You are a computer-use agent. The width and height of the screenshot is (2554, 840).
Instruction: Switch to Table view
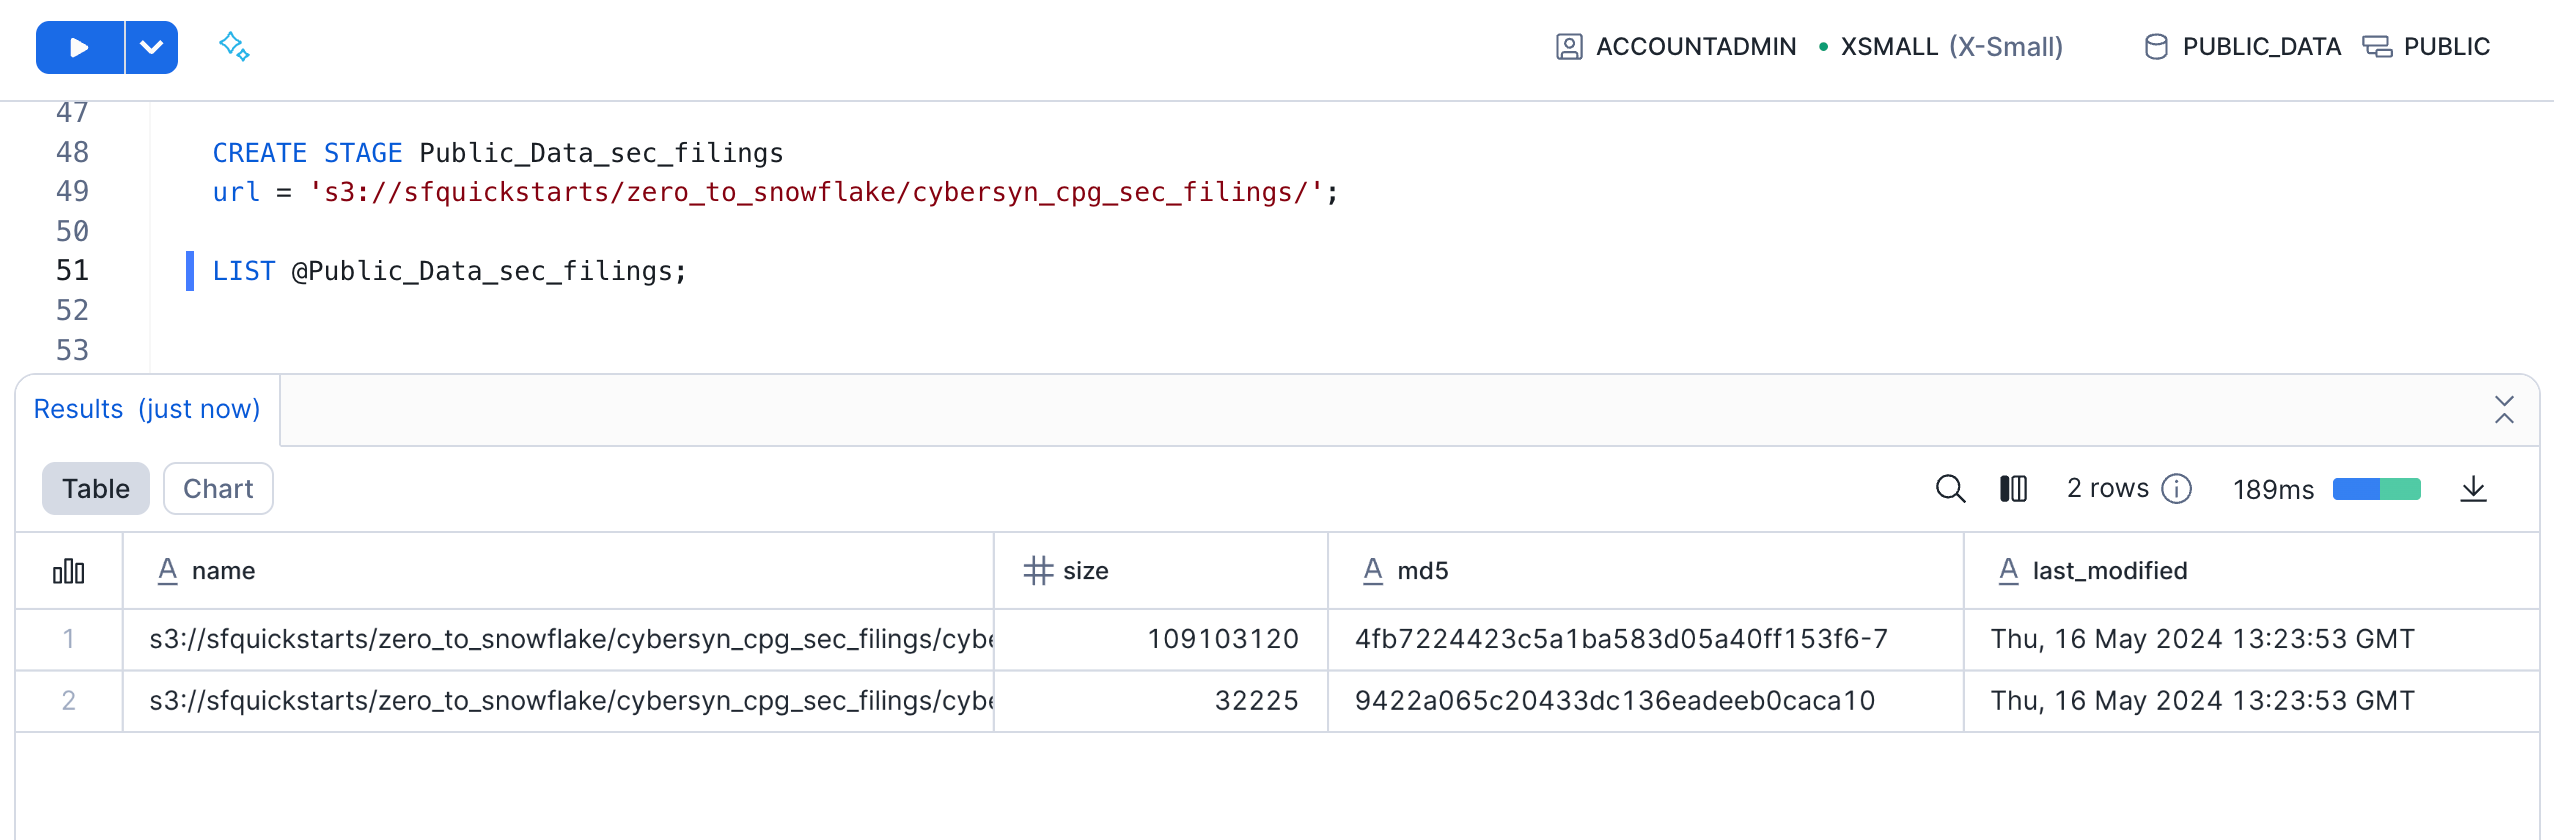[96, 489]
